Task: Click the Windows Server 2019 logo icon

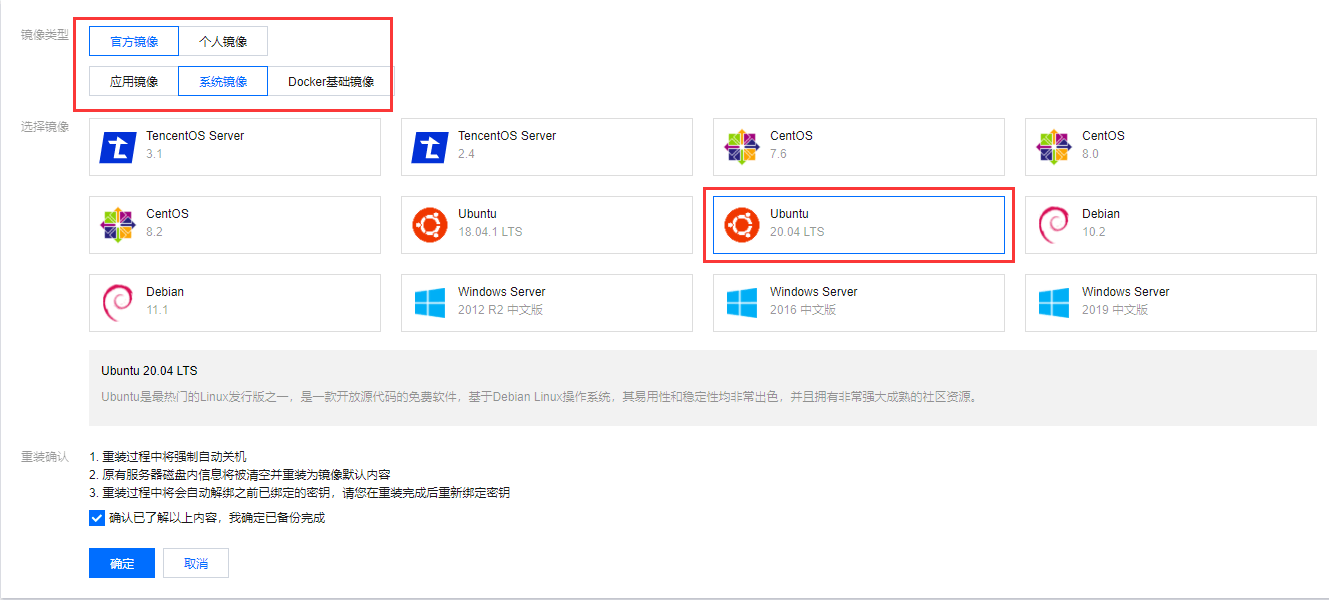Action: point(1053,303)
